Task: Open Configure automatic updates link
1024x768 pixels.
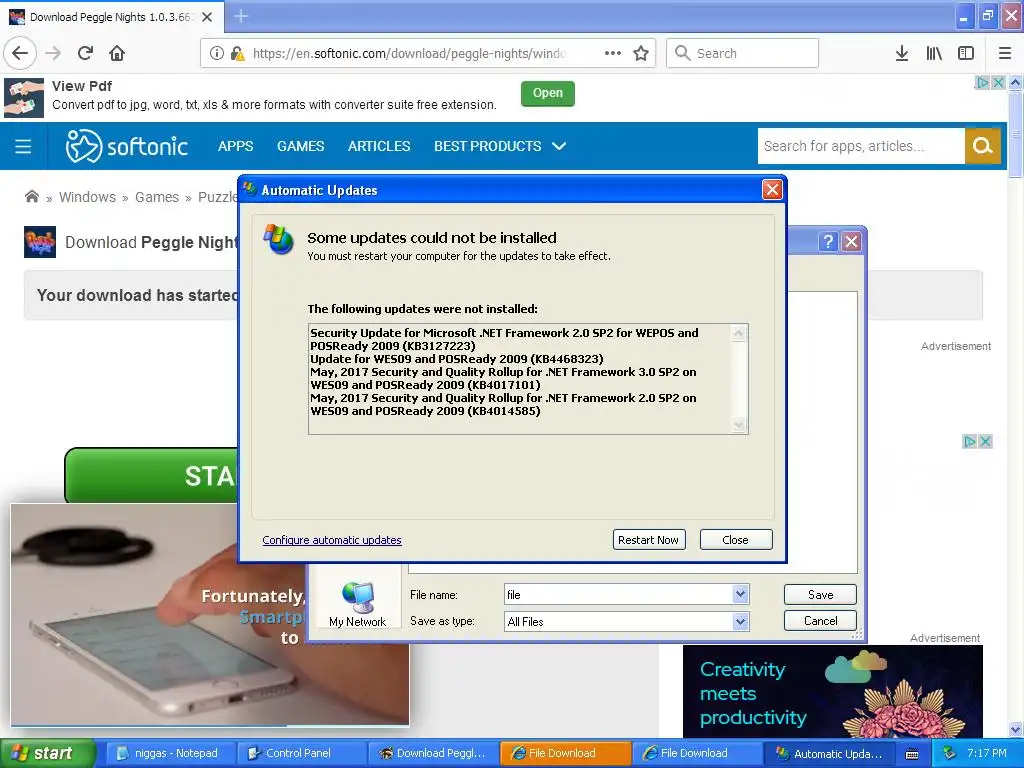Action: 332,540
